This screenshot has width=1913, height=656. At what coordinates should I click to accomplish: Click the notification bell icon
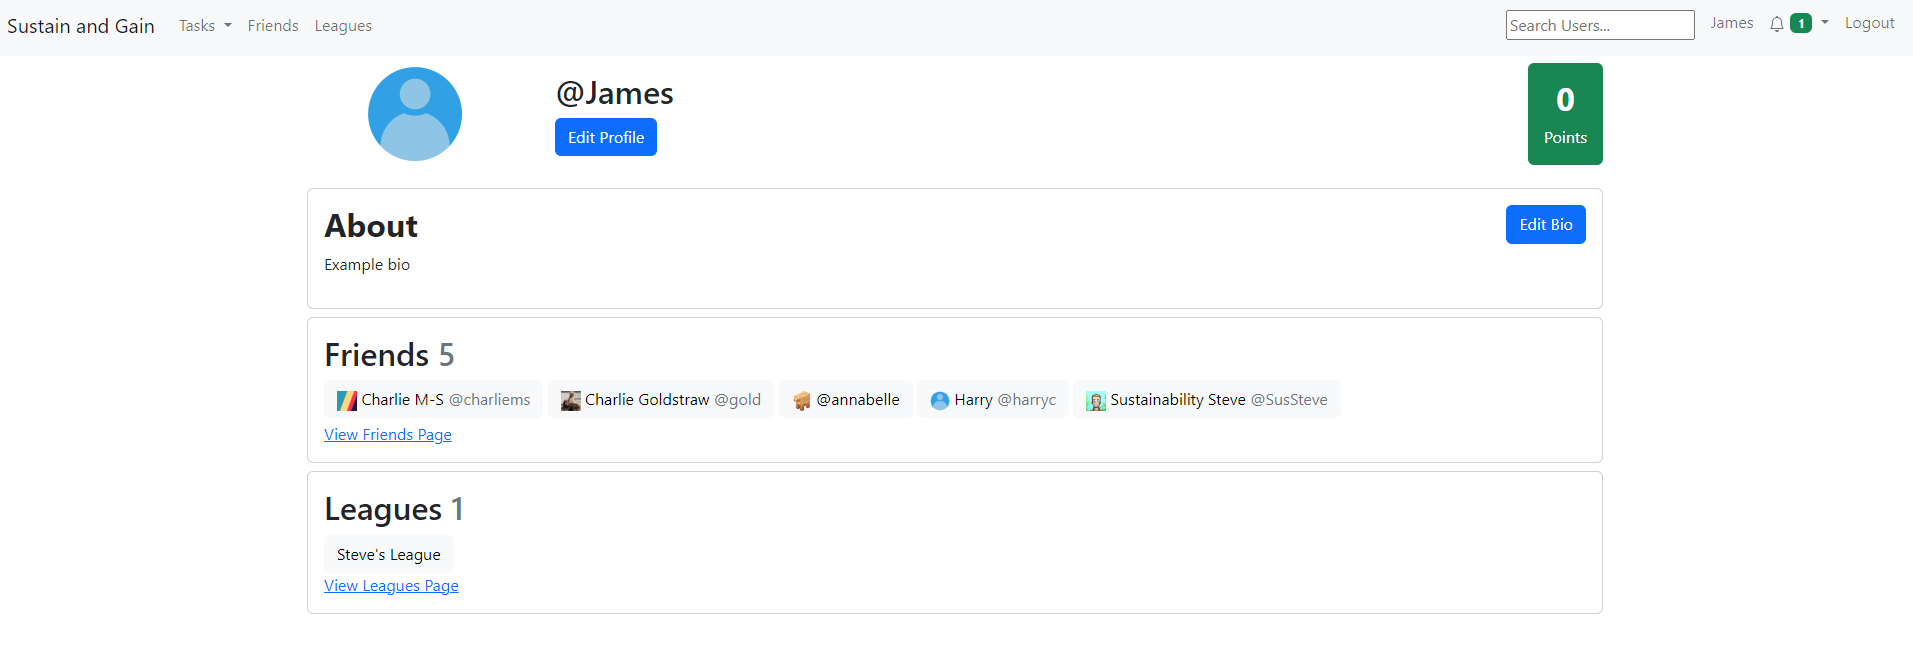pyautogui.click(x=1776, y=24)
